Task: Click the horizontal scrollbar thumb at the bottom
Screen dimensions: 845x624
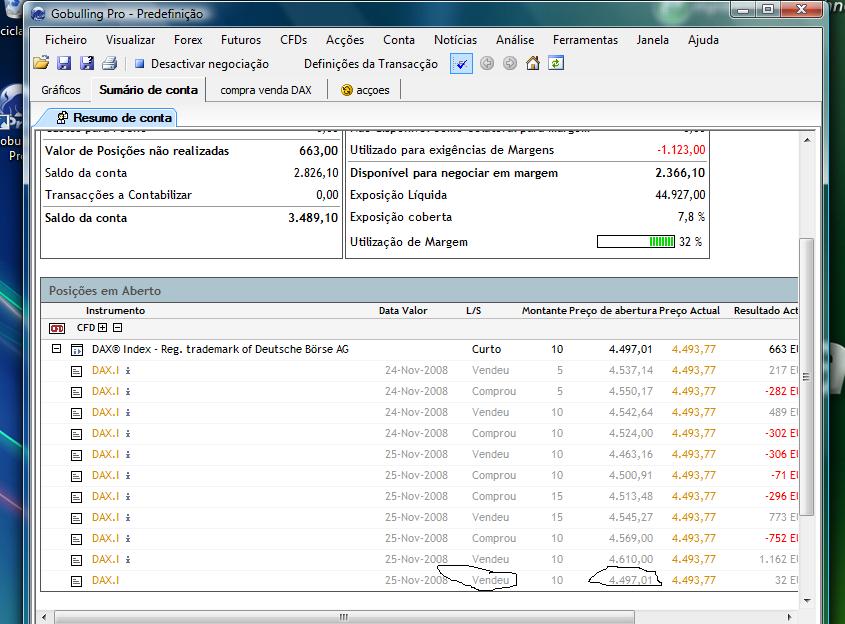Action: [345, 617]
